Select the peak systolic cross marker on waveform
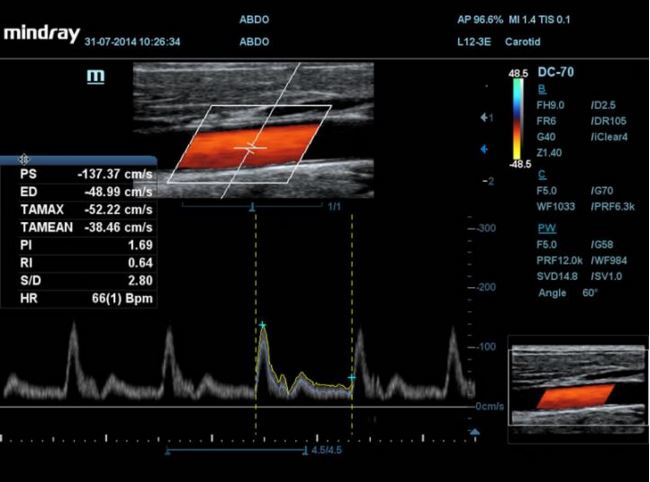Screen dimensions: 650x482 [263, 326]
